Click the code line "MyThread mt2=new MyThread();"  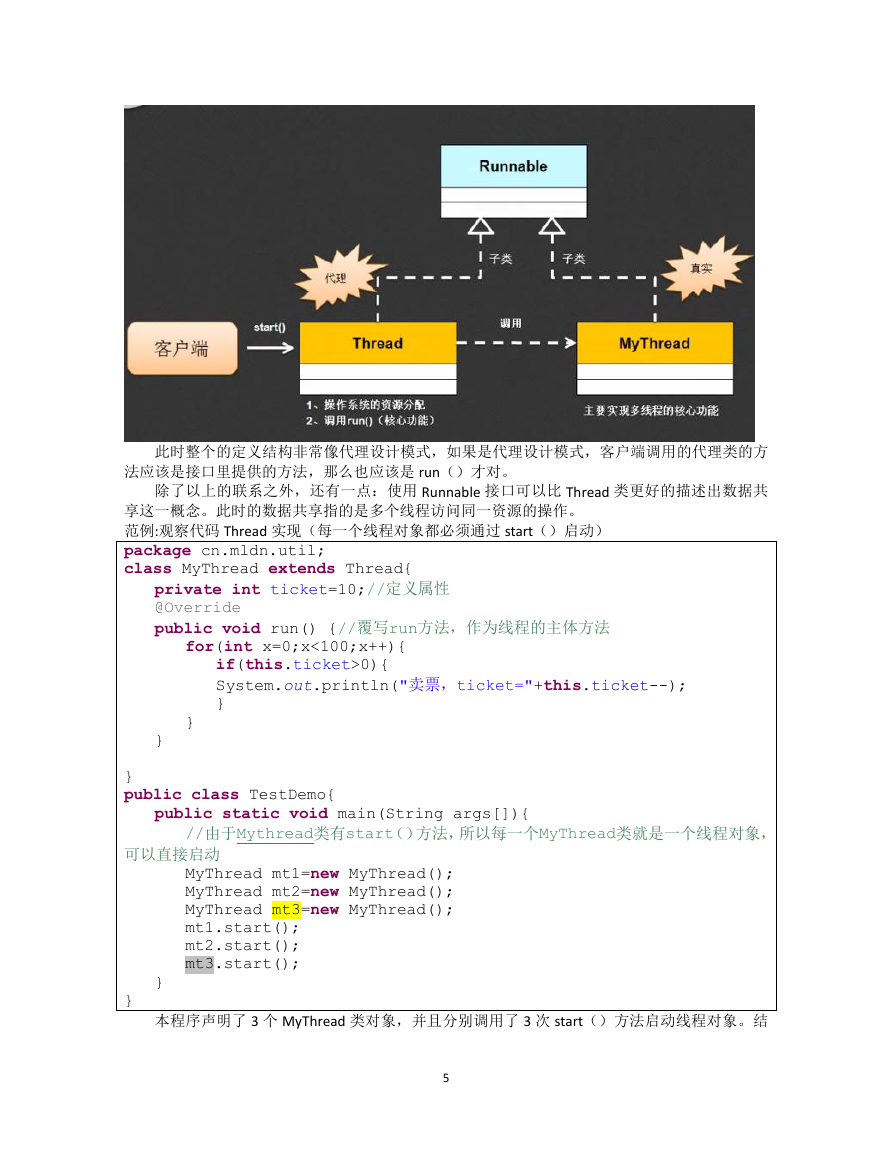(x=319, y=892)
